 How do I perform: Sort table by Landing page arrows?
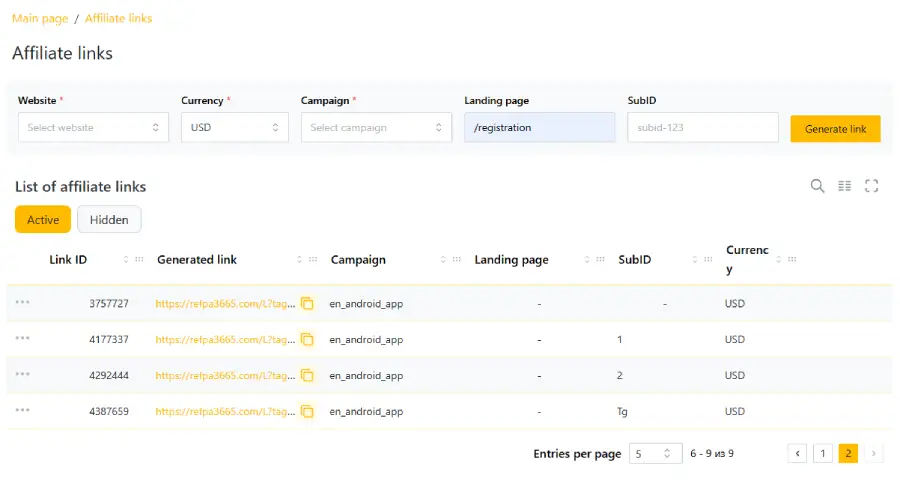point(587,260)
